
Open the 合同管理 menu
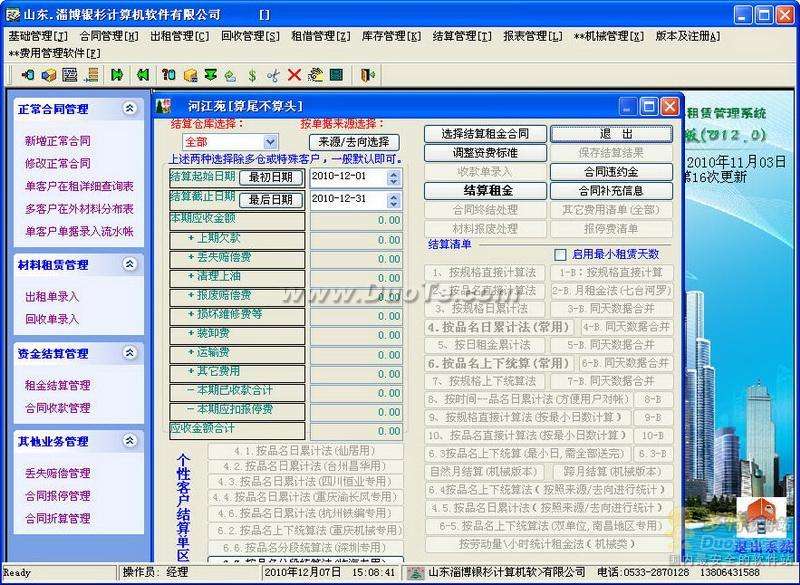[109, 36]
